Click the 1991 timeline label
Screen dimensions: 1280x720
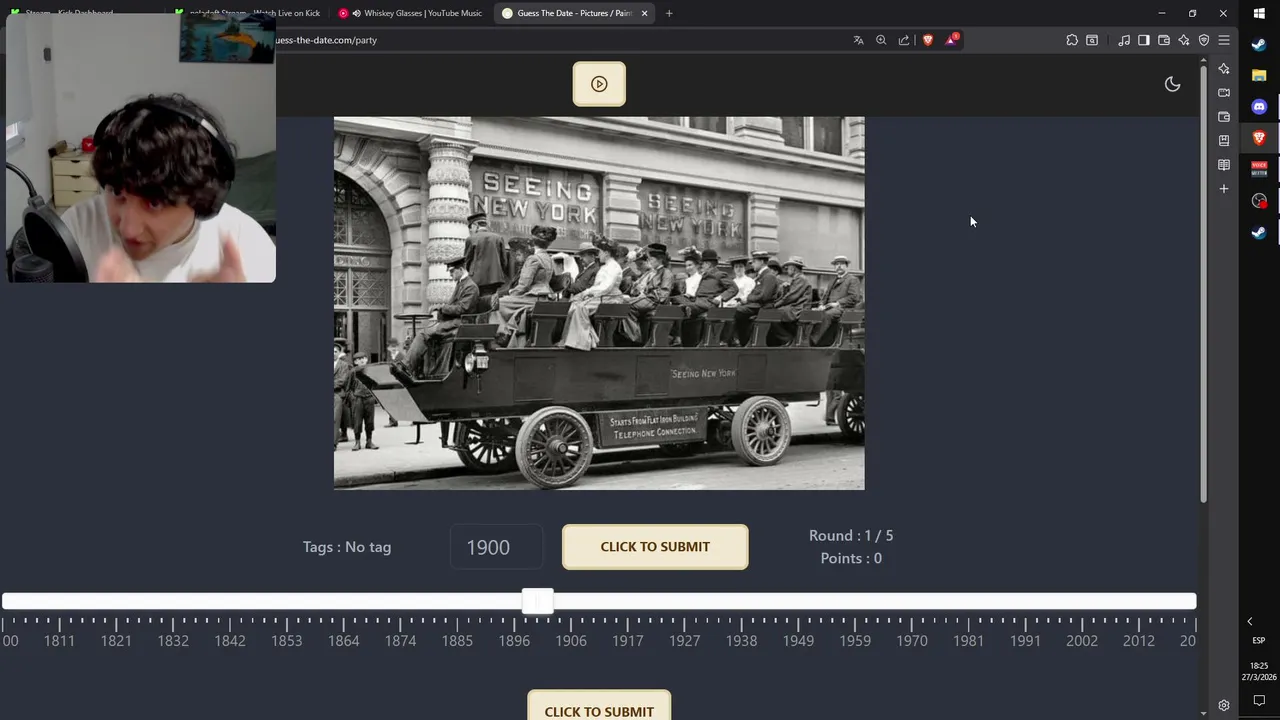(1025, 641)
